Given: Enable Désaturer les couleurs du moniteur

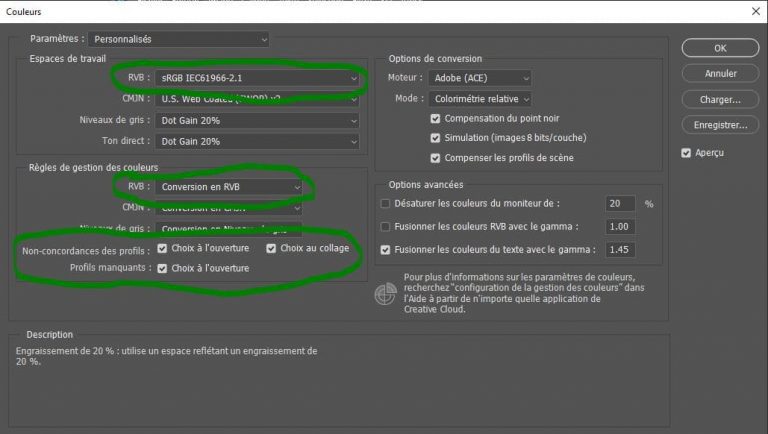Looking at the screenshot, I should click(x=385, y=203).
